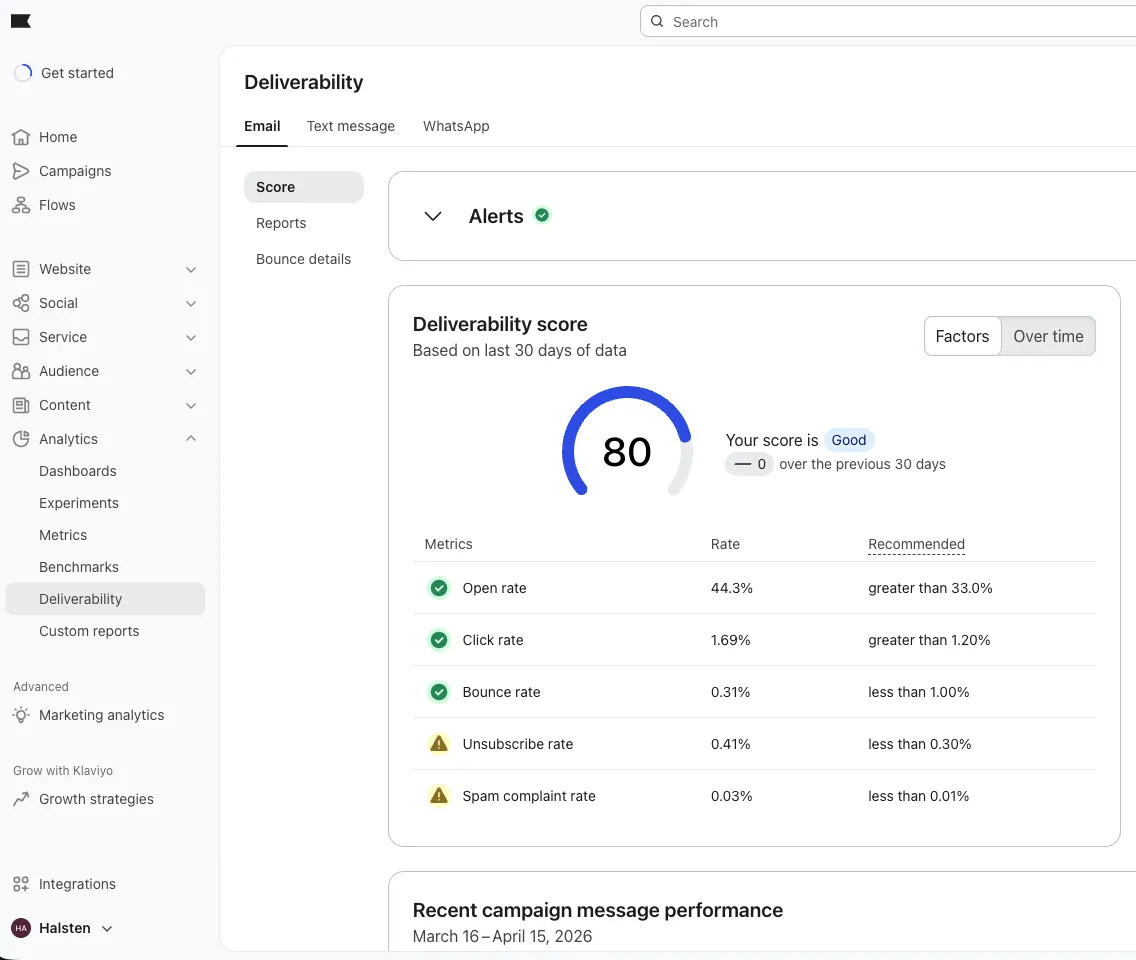Click the Spam complaint rate warning icon
Screen dimensions: 1136x960
point(439,796)
